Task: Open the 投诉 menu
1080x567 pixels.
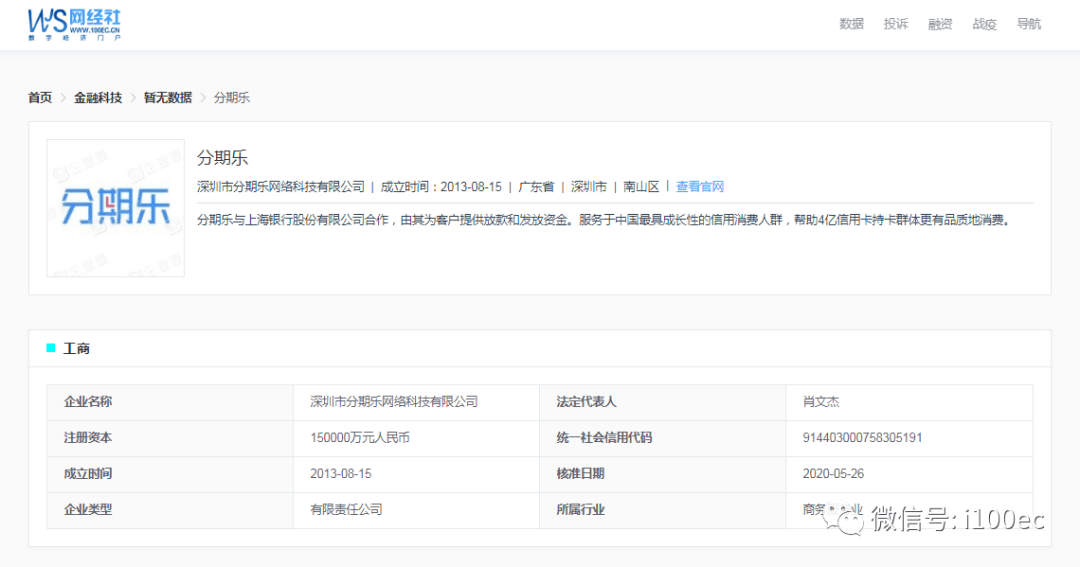Action: 895,24
